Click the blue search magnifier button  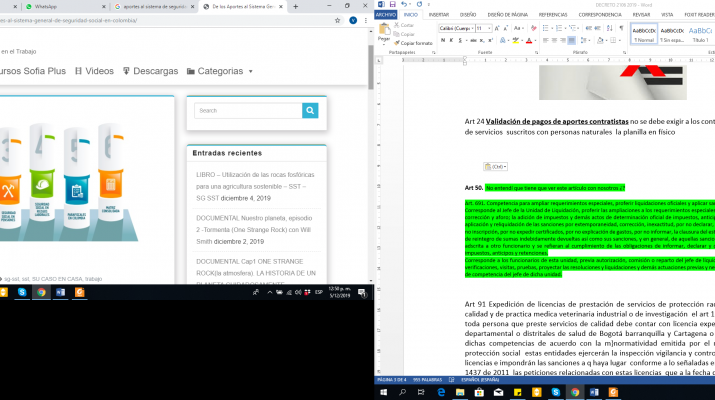click(x=310, y=110)
